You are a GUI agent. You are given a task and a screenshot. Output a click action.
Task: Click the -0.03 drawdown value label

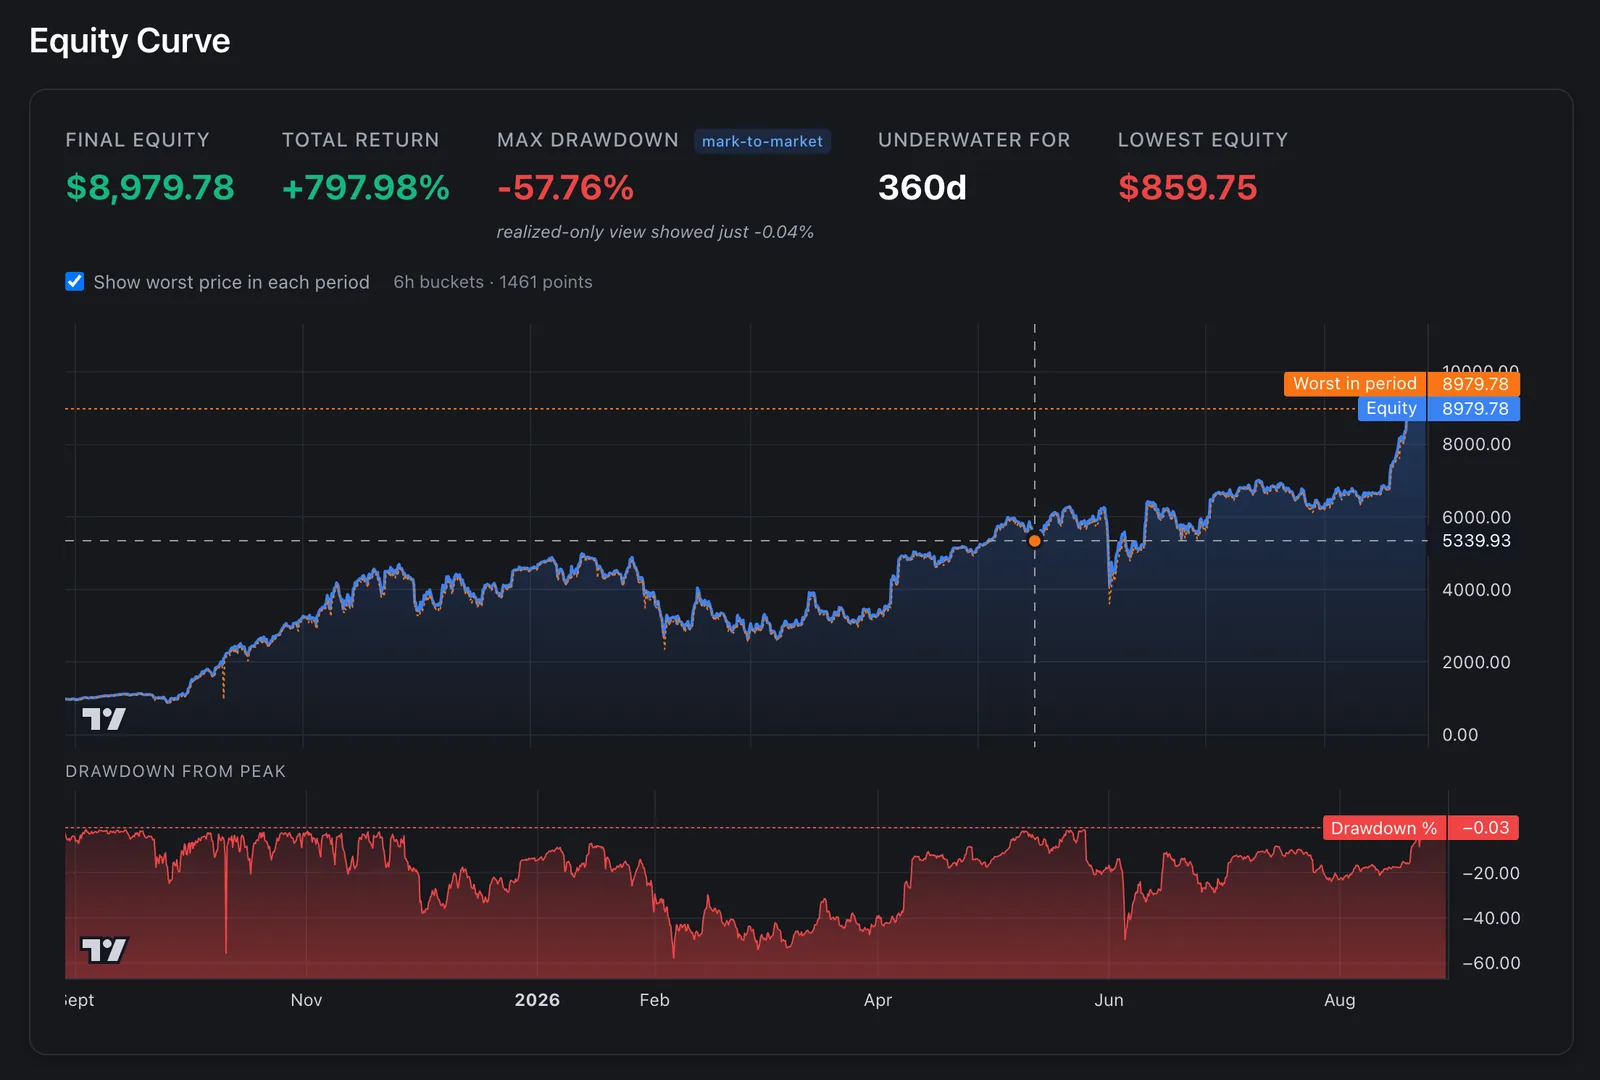1484,828
